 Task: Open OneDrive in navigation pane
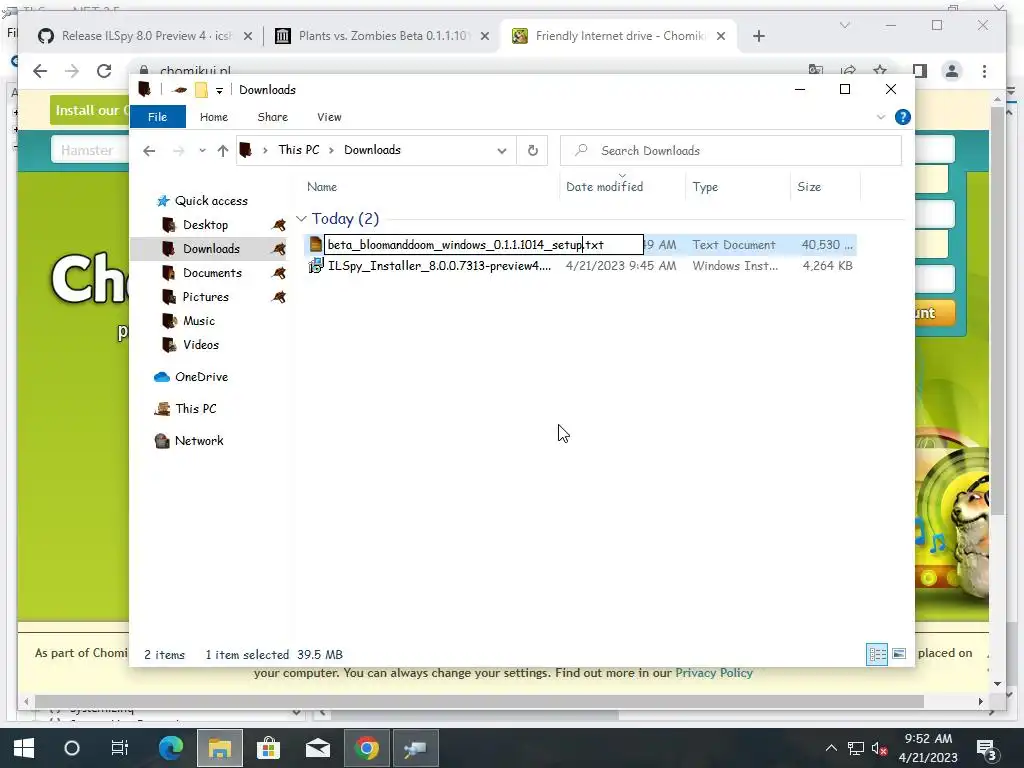201,377
